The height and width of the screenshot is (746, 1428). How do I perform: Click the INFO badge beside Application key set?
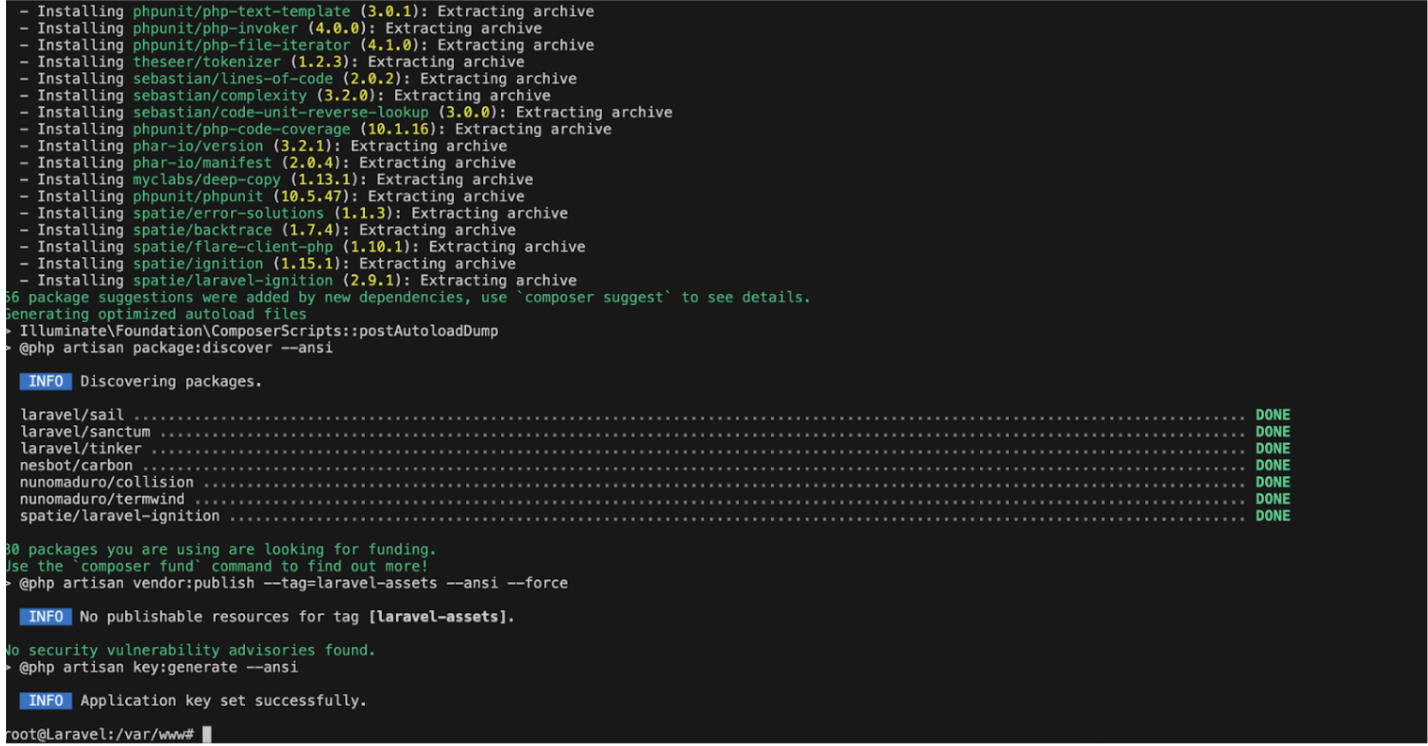[45, 700]
